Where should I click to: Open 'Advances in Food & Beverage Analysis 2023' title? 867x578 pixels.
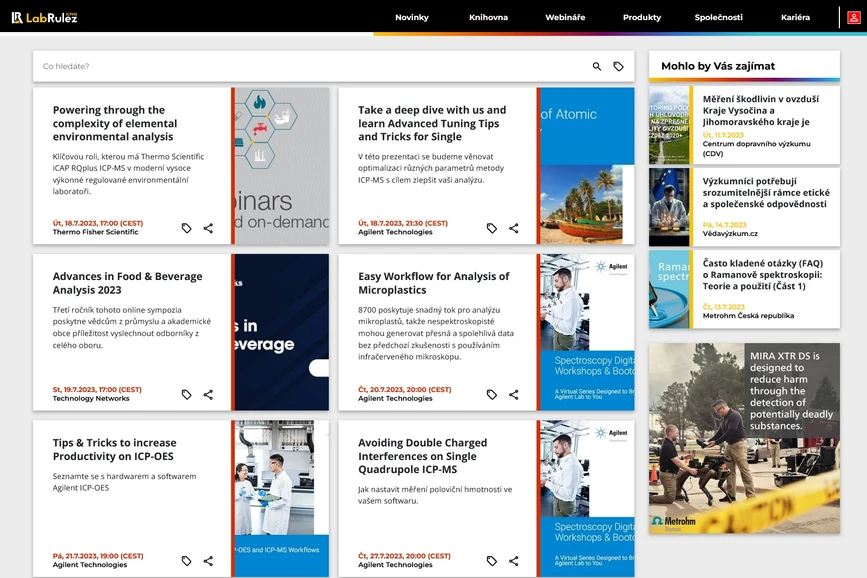click(x=127, y=283)
